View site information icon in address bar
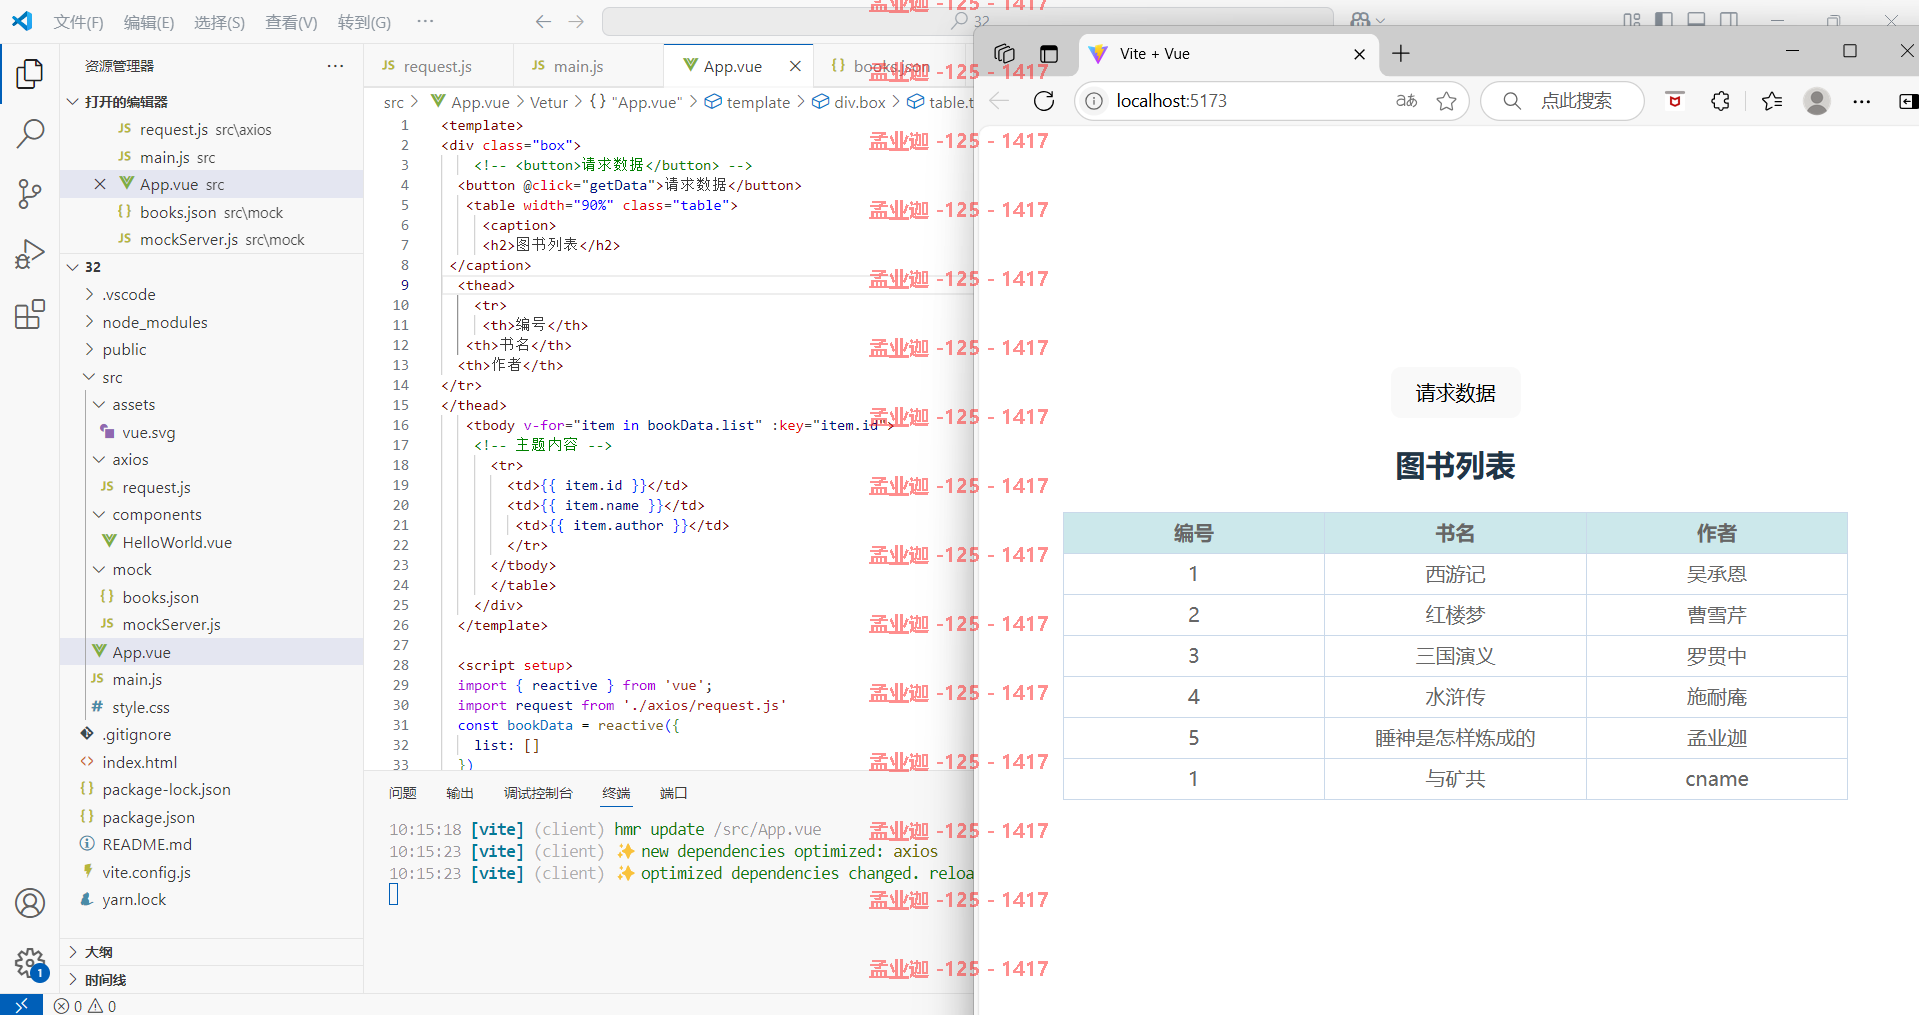 point(1095,101)
